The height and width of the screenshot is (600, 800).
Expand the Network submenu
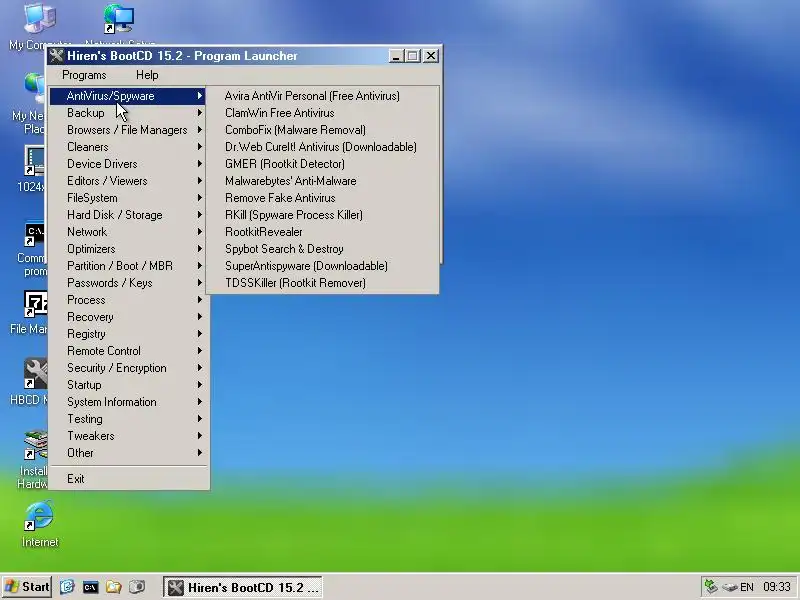[128, 232]
